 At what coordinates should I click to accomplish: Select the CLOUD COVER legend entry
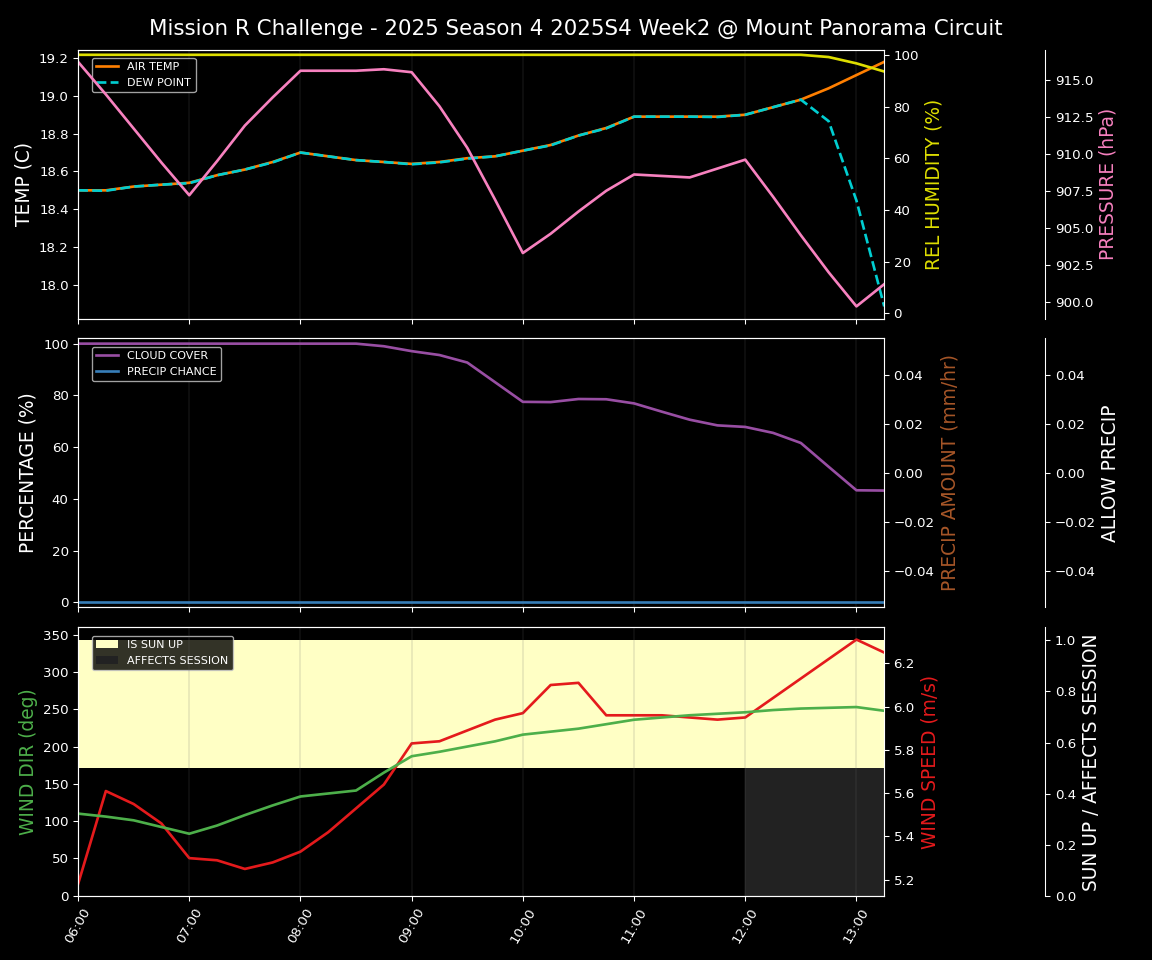(x=167, y=356)
